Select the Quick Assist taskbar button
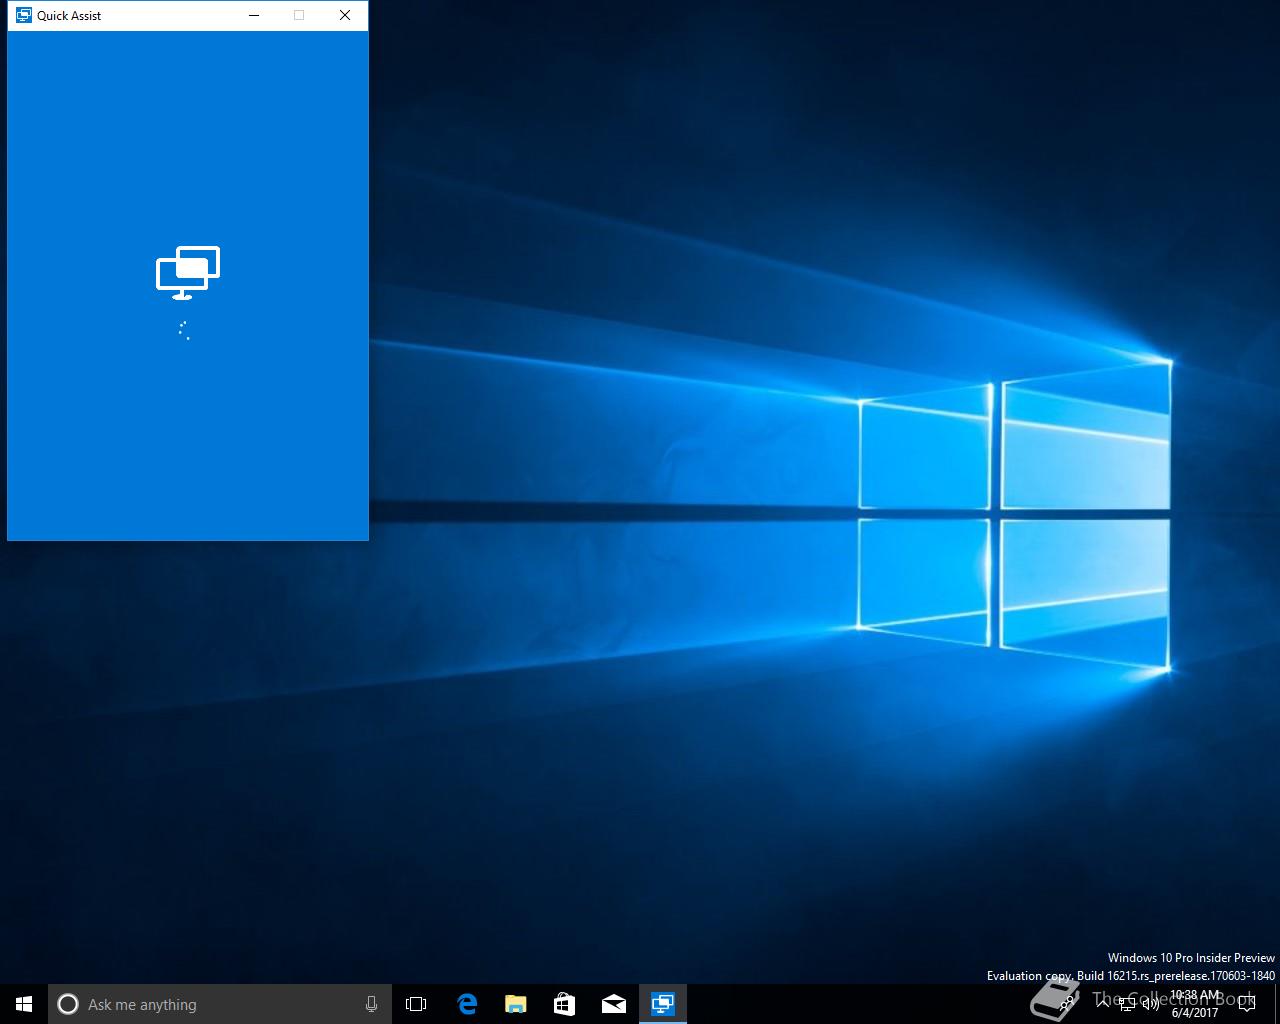This screenshot has height=1024, width=1280. (x=663, y=1004)
